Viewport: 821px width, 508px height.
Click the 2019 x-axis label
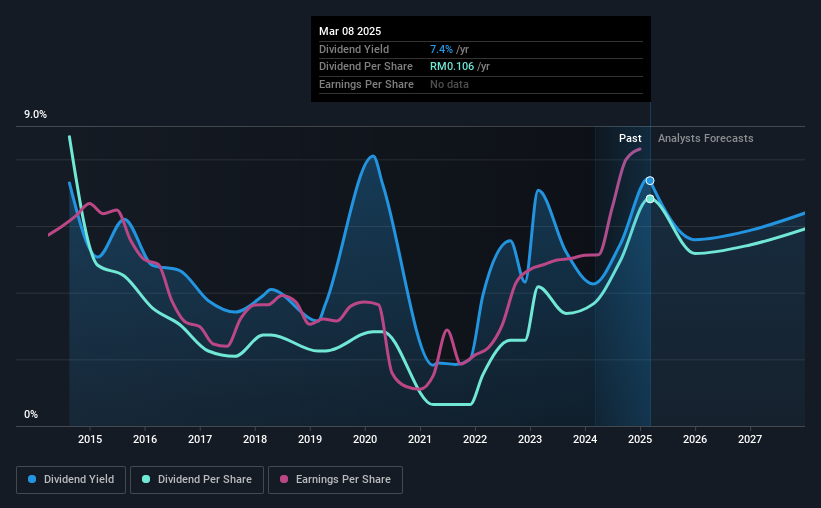pyautogui.click(x=310, y=439)
